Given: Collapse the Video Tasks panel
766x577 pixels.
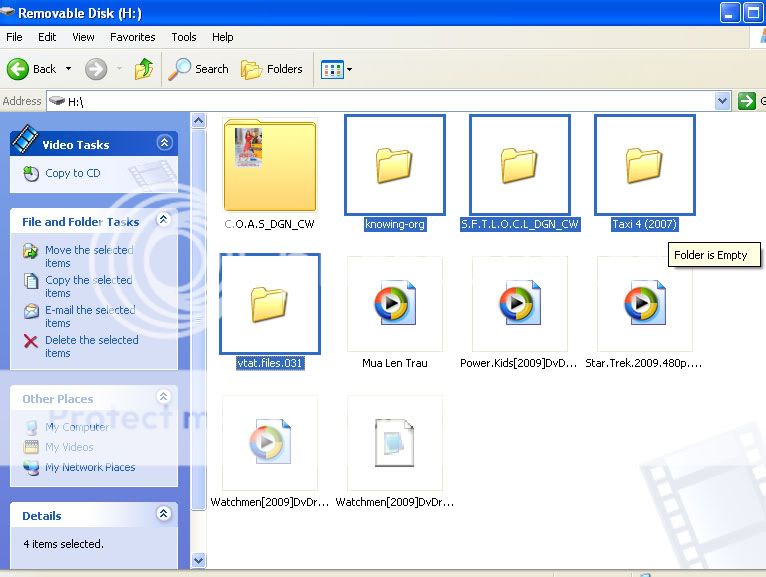Looking at the screenshot, I should [164, 143].
